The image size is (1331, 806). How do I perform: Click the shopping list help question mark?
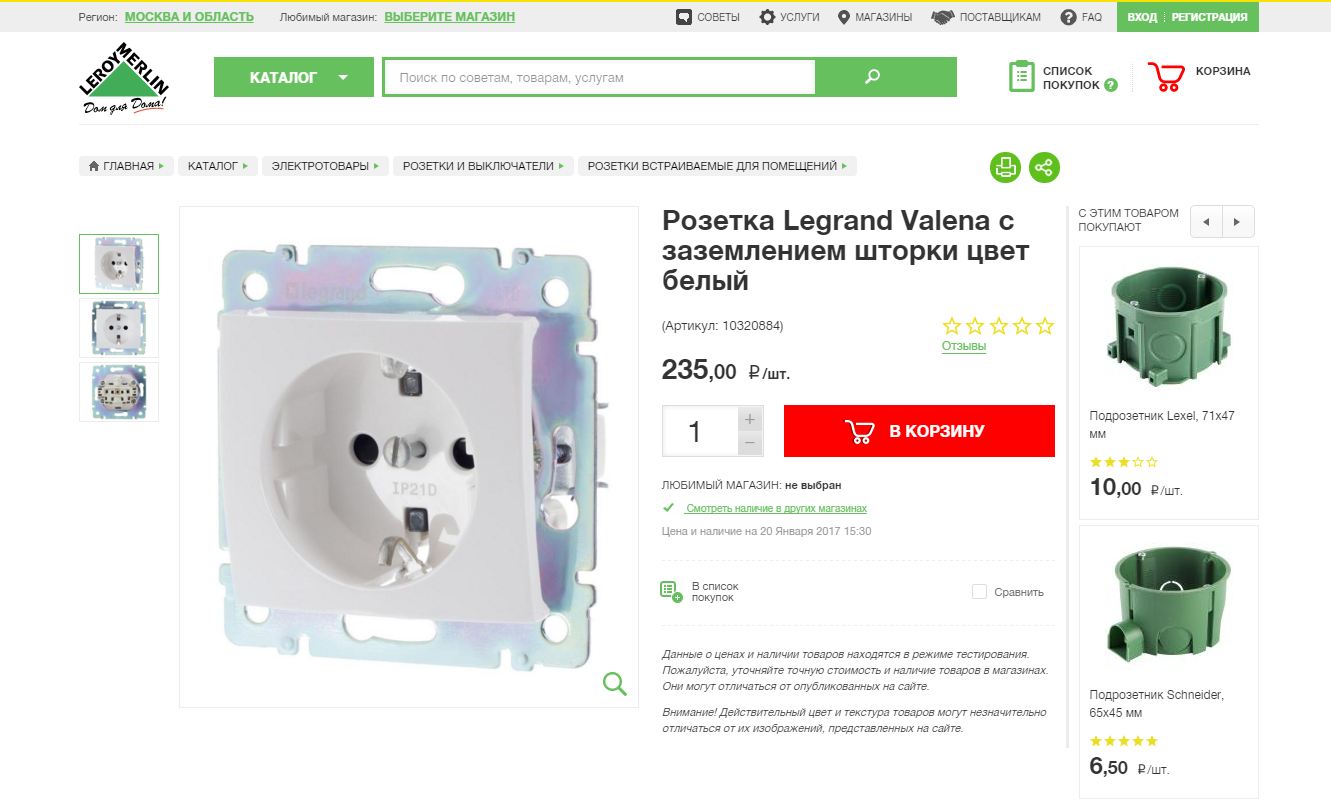(x=1110, y=85)
